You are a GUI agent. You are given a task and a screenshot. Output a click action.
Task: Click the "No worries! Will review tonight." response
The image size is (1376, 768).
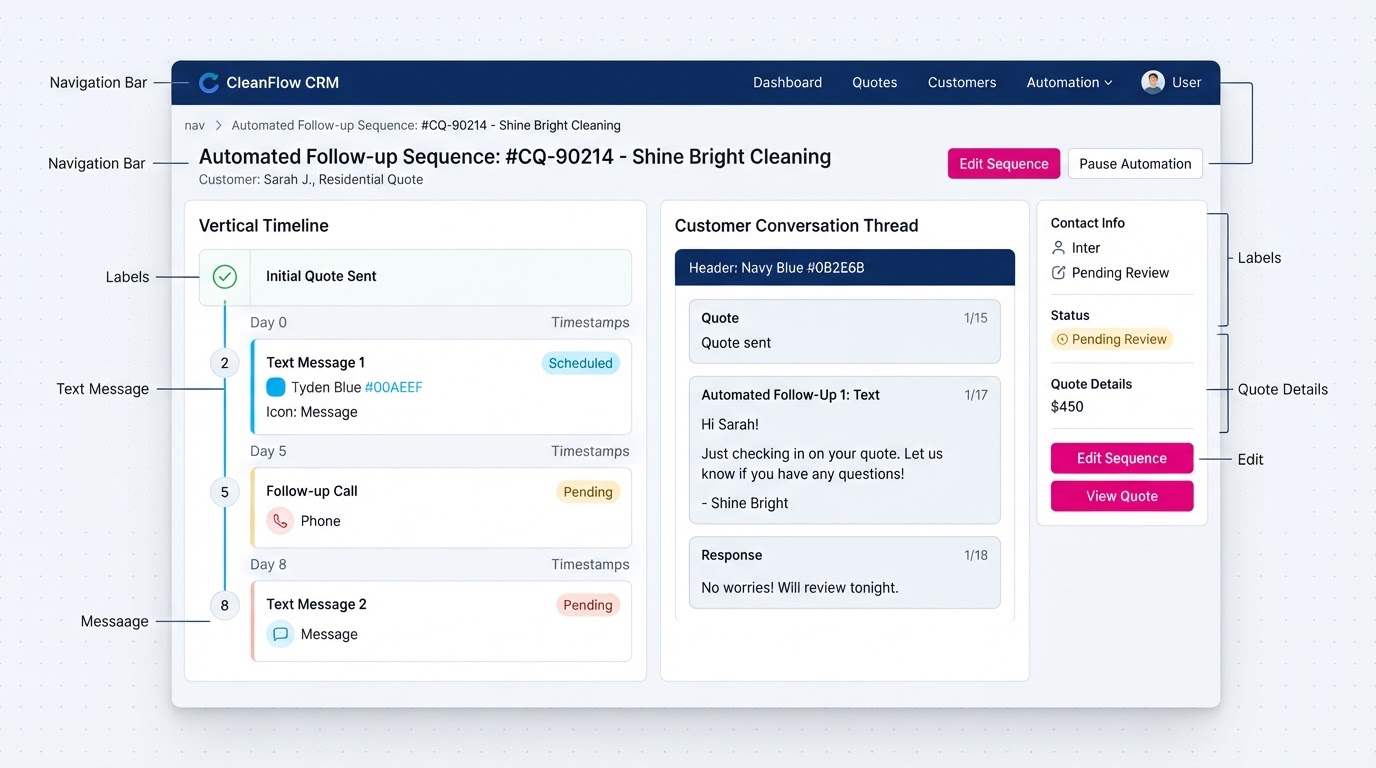coord(800,588)
